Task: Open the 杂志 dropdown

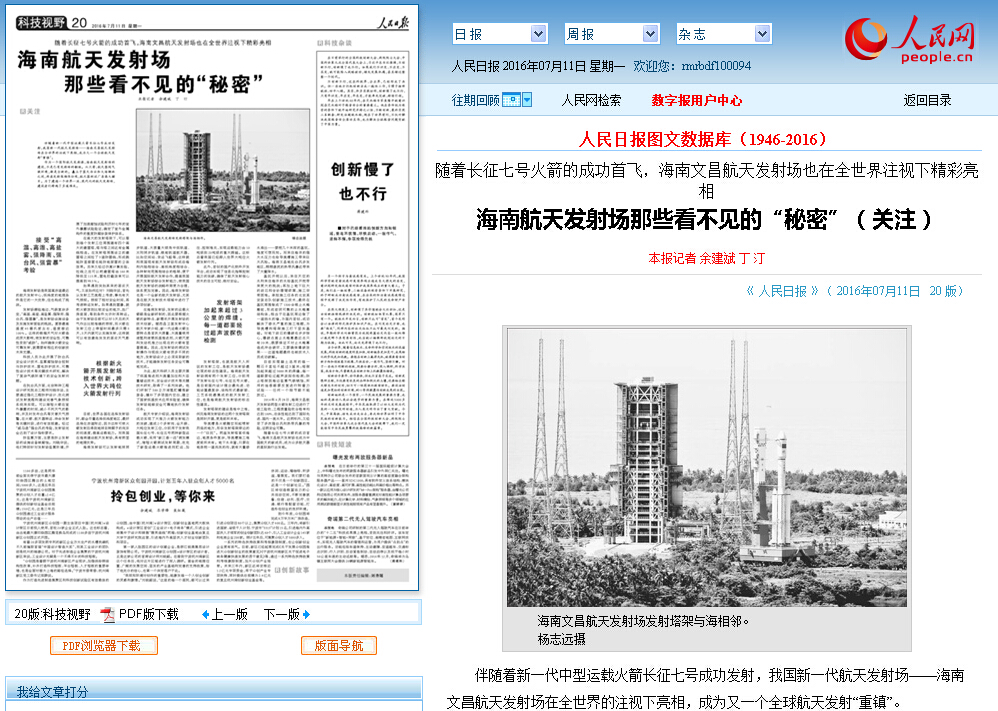Action: coord(724,34)
